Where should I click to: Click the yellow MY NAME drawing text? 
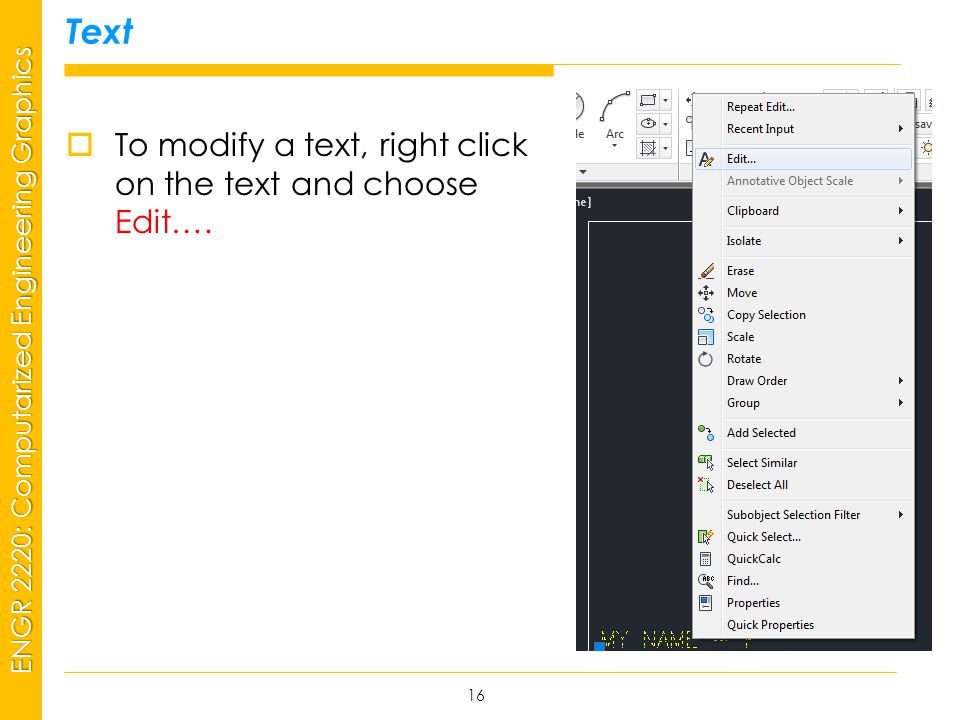pyautogui.click(x=649, y=640)
